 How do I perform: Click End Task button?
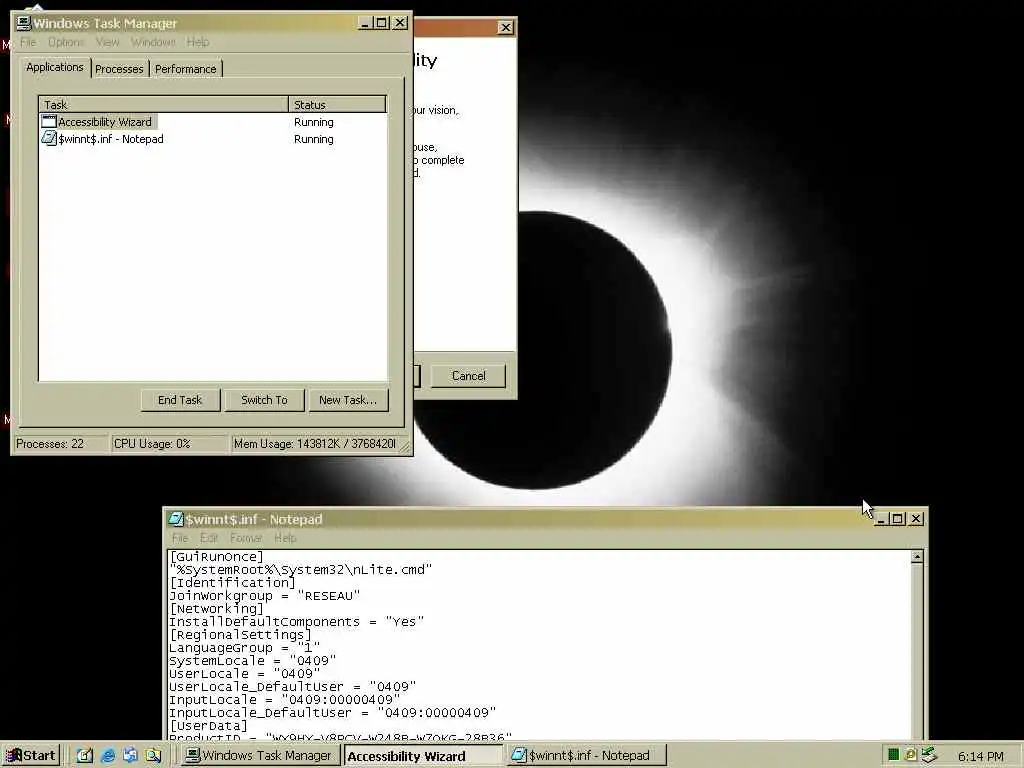click(180, 400)
